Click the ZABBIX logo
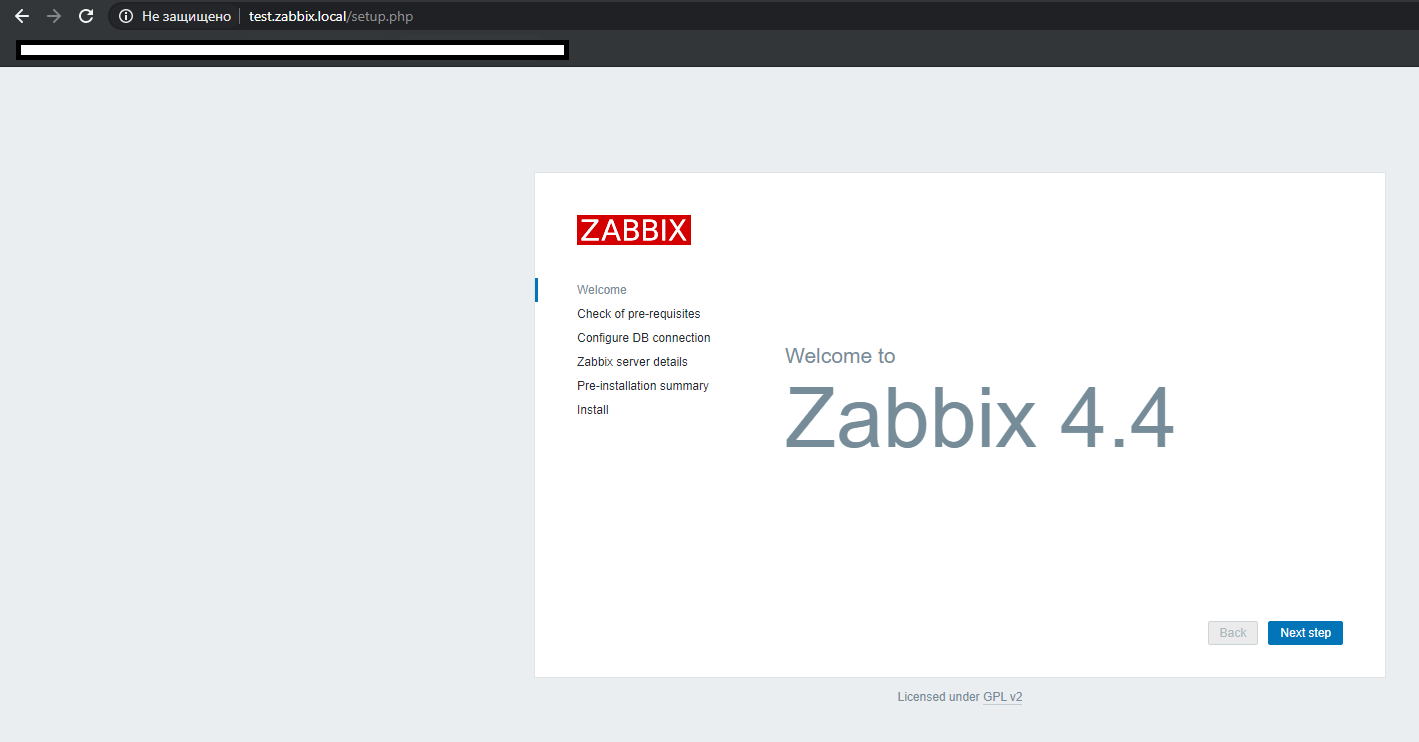 click(x=634, y=230)
